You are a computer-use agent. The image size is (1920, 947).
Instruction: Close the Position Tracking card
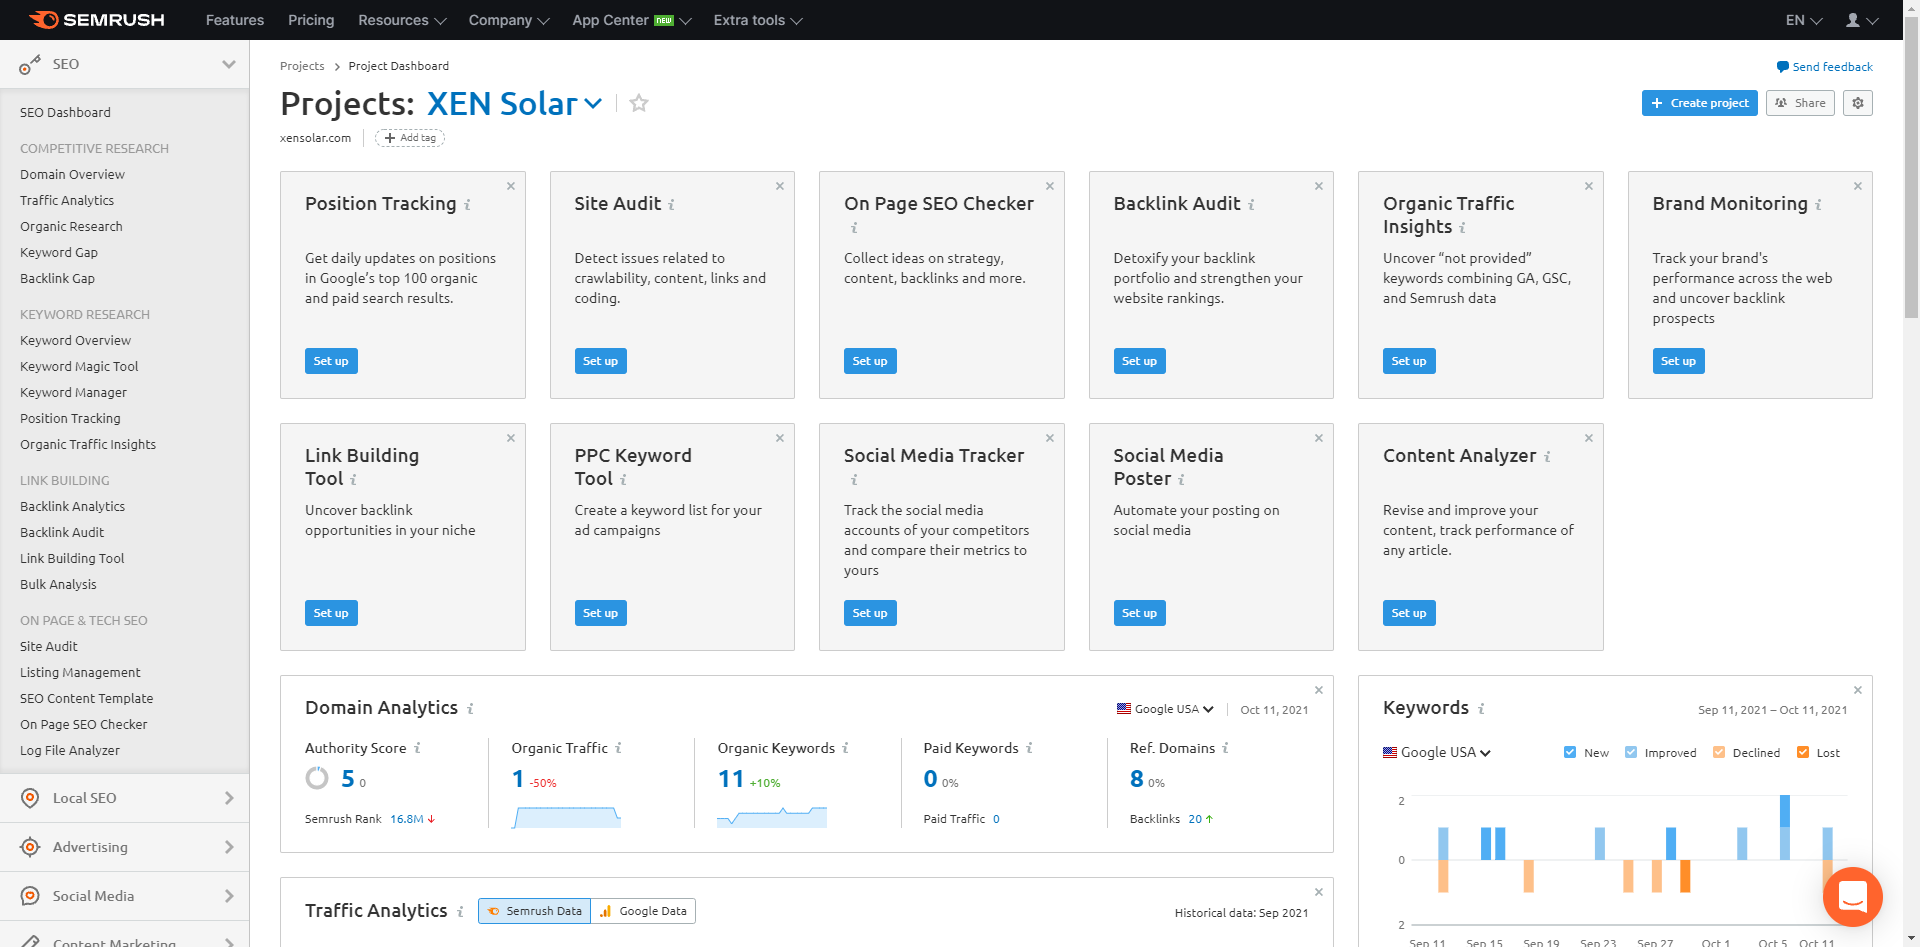(510, 186)
